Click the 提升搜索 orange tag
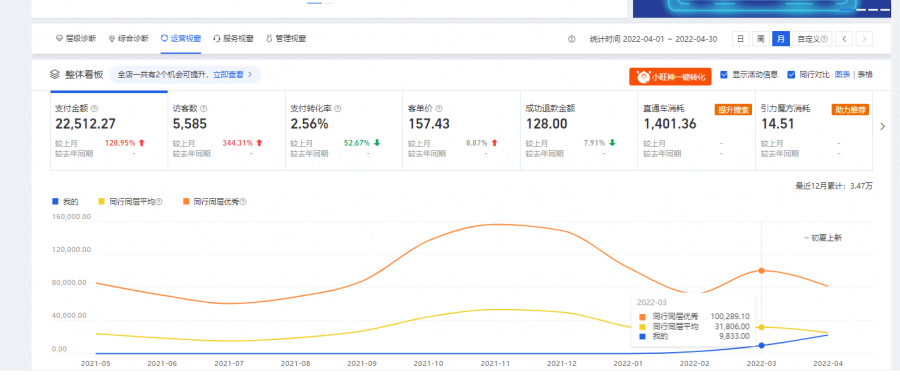The height and width of the screenshot is (378, 900). [x=733, y=110]
